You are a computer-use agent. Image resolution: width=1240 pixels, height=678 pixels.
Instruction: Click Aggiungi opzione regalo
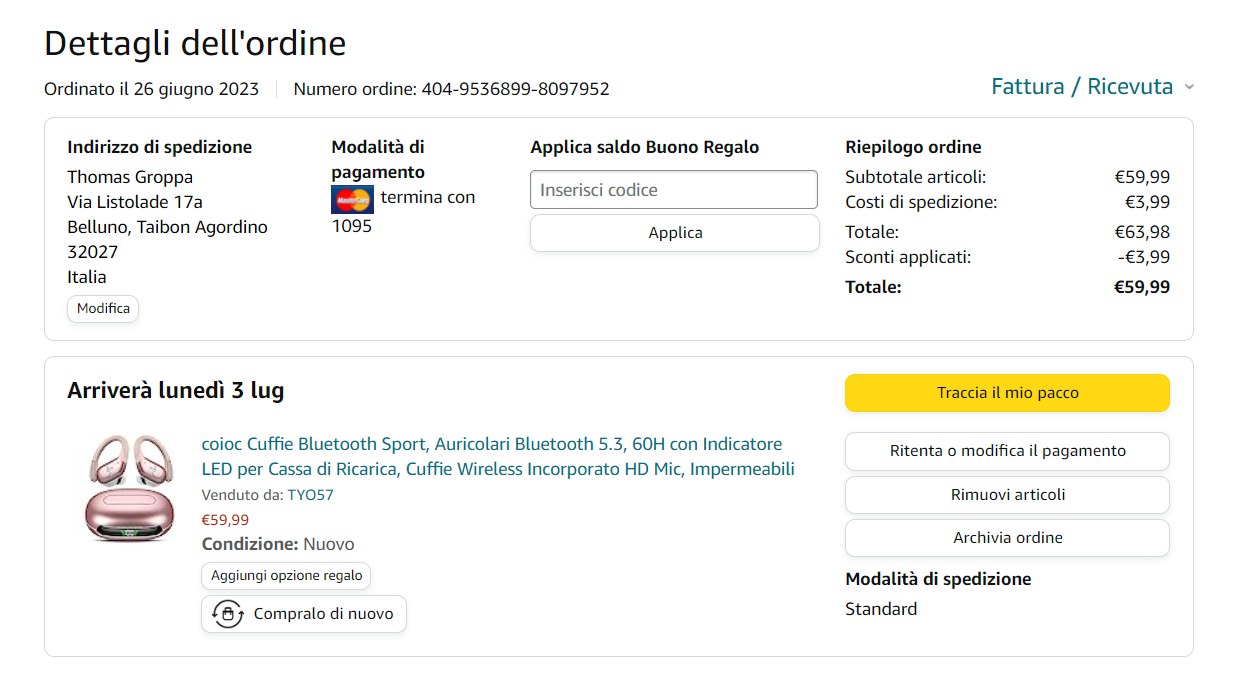point(287,576)
